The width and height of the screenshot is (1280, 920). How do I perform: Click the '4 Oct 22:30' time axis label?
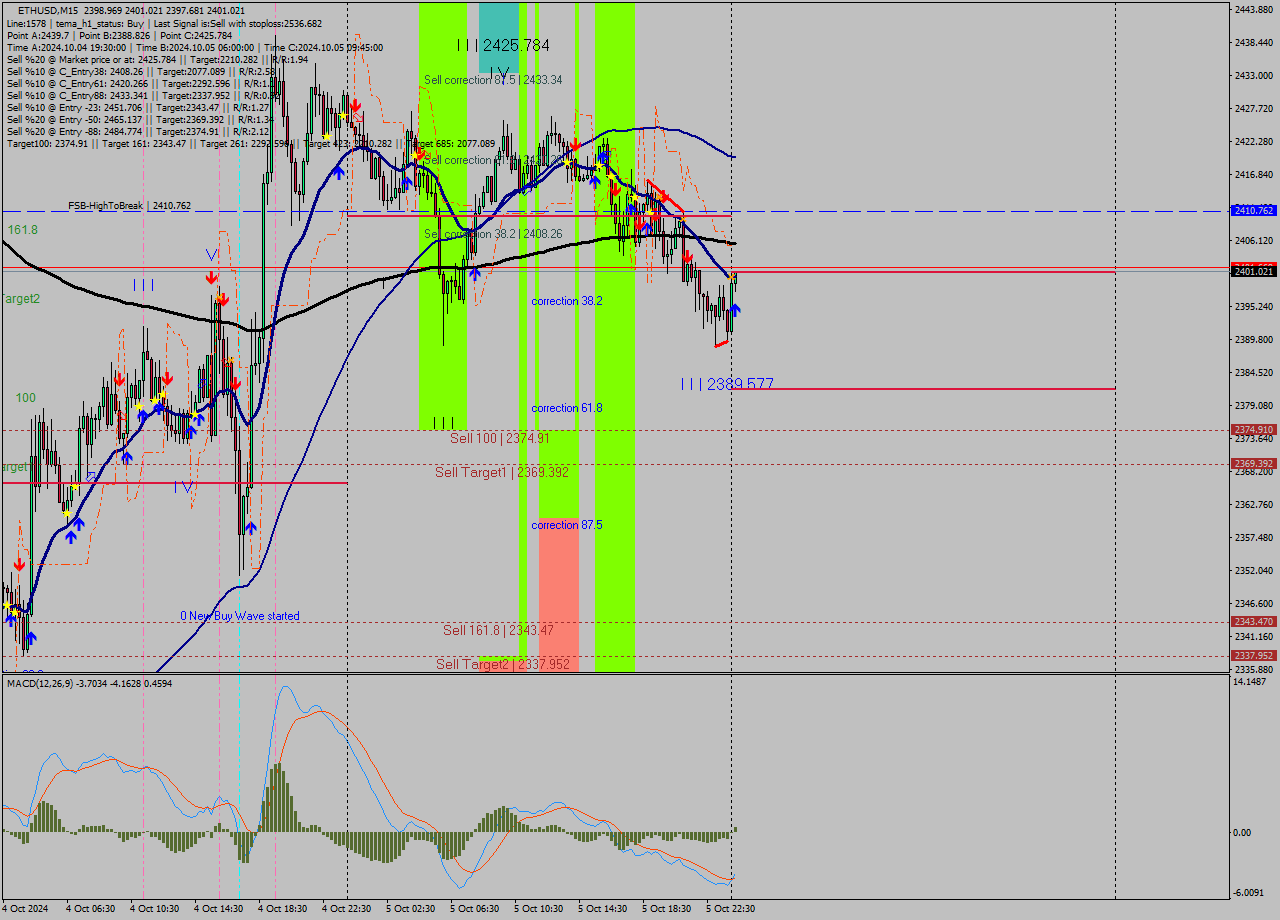pos(347,909)
